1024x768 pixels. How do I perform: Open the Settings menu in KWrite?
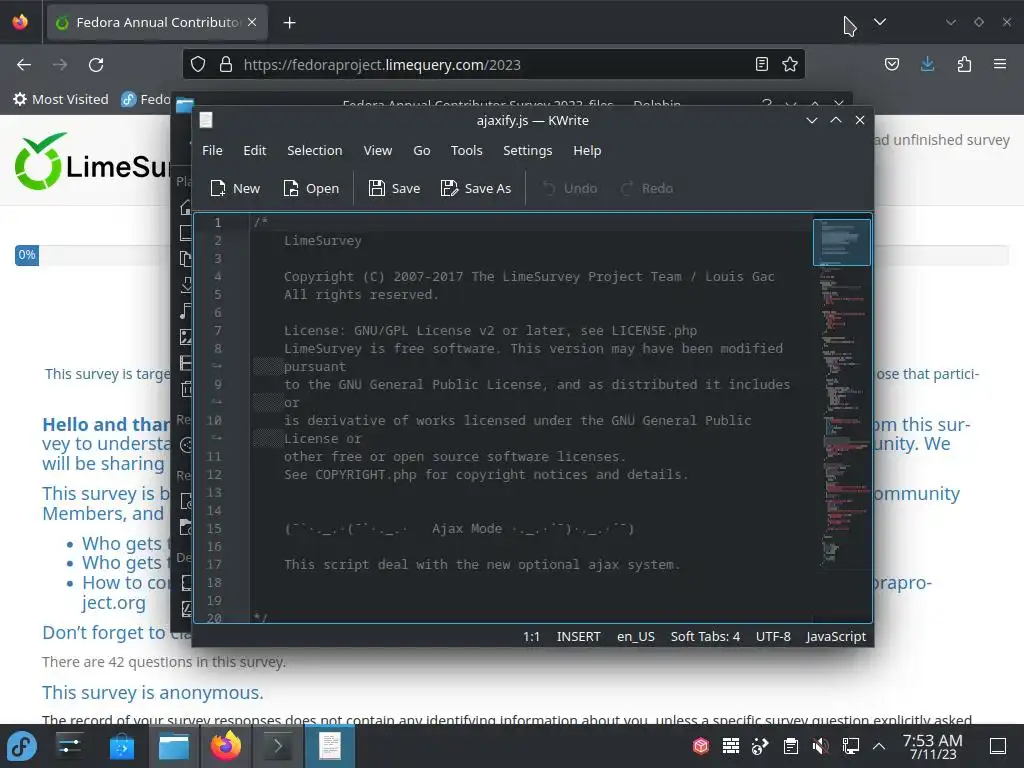[527, 150]
